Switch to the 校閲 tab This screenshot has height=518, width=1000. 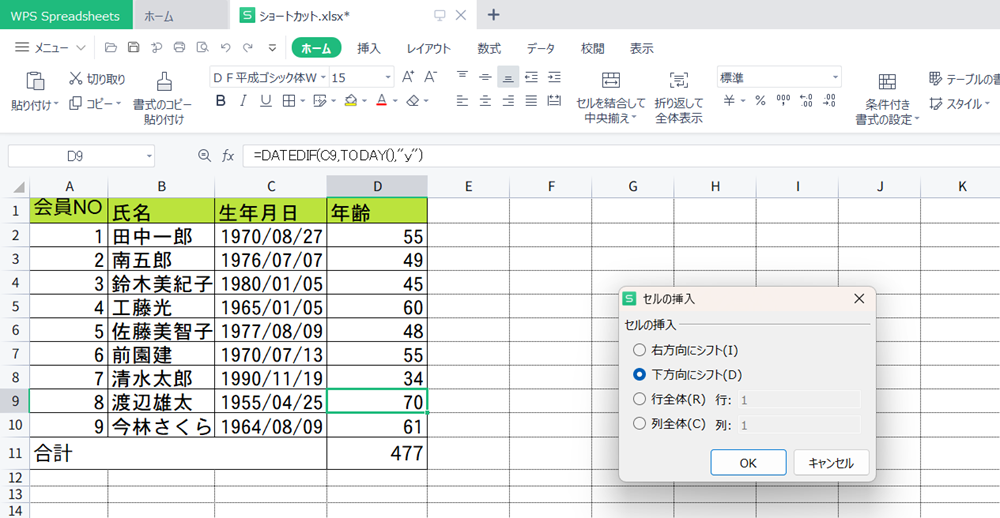coord(592,48)
